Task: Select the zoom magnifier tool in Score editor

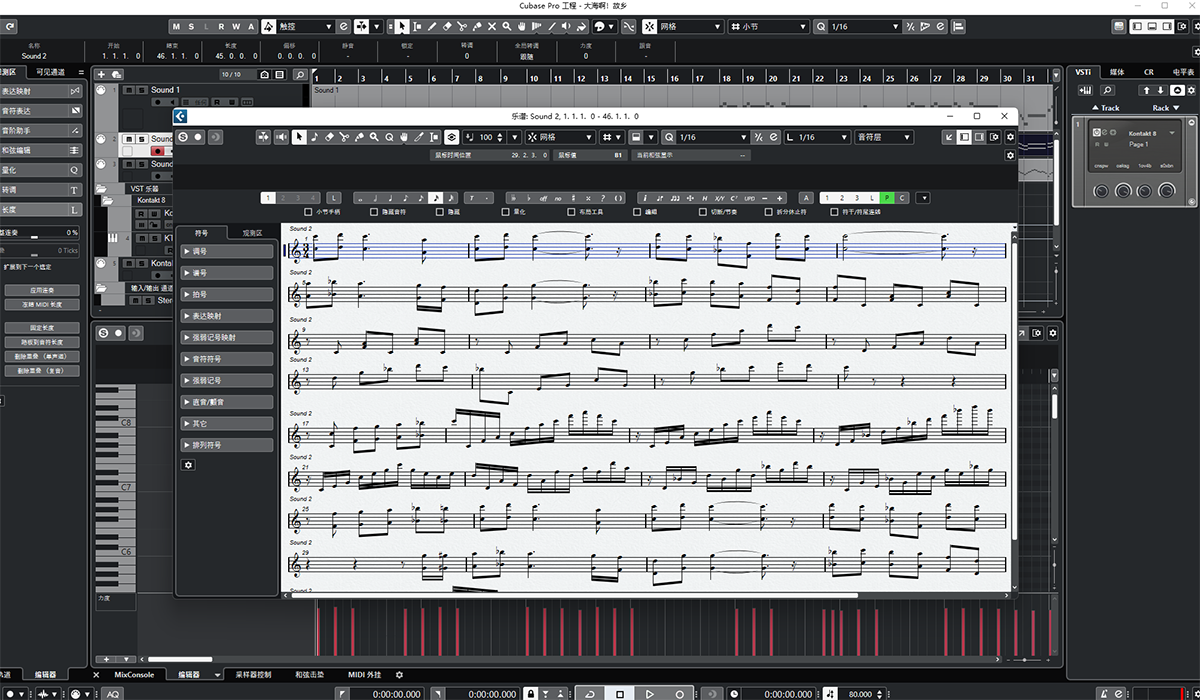Action: click(x=374, y=137)
